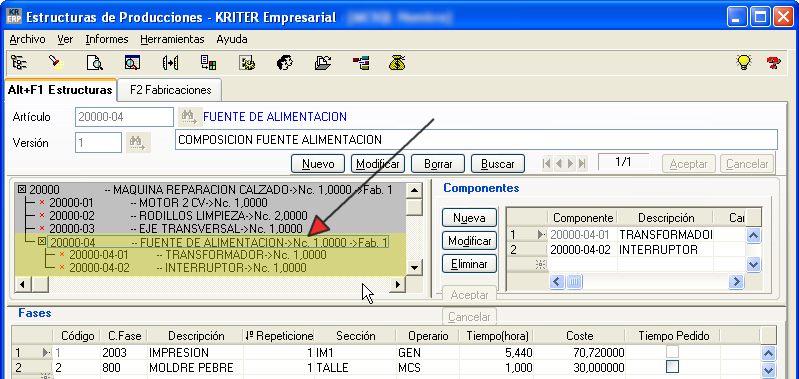
Task: Go to last record navigation arrow
Action: point(582,164)
